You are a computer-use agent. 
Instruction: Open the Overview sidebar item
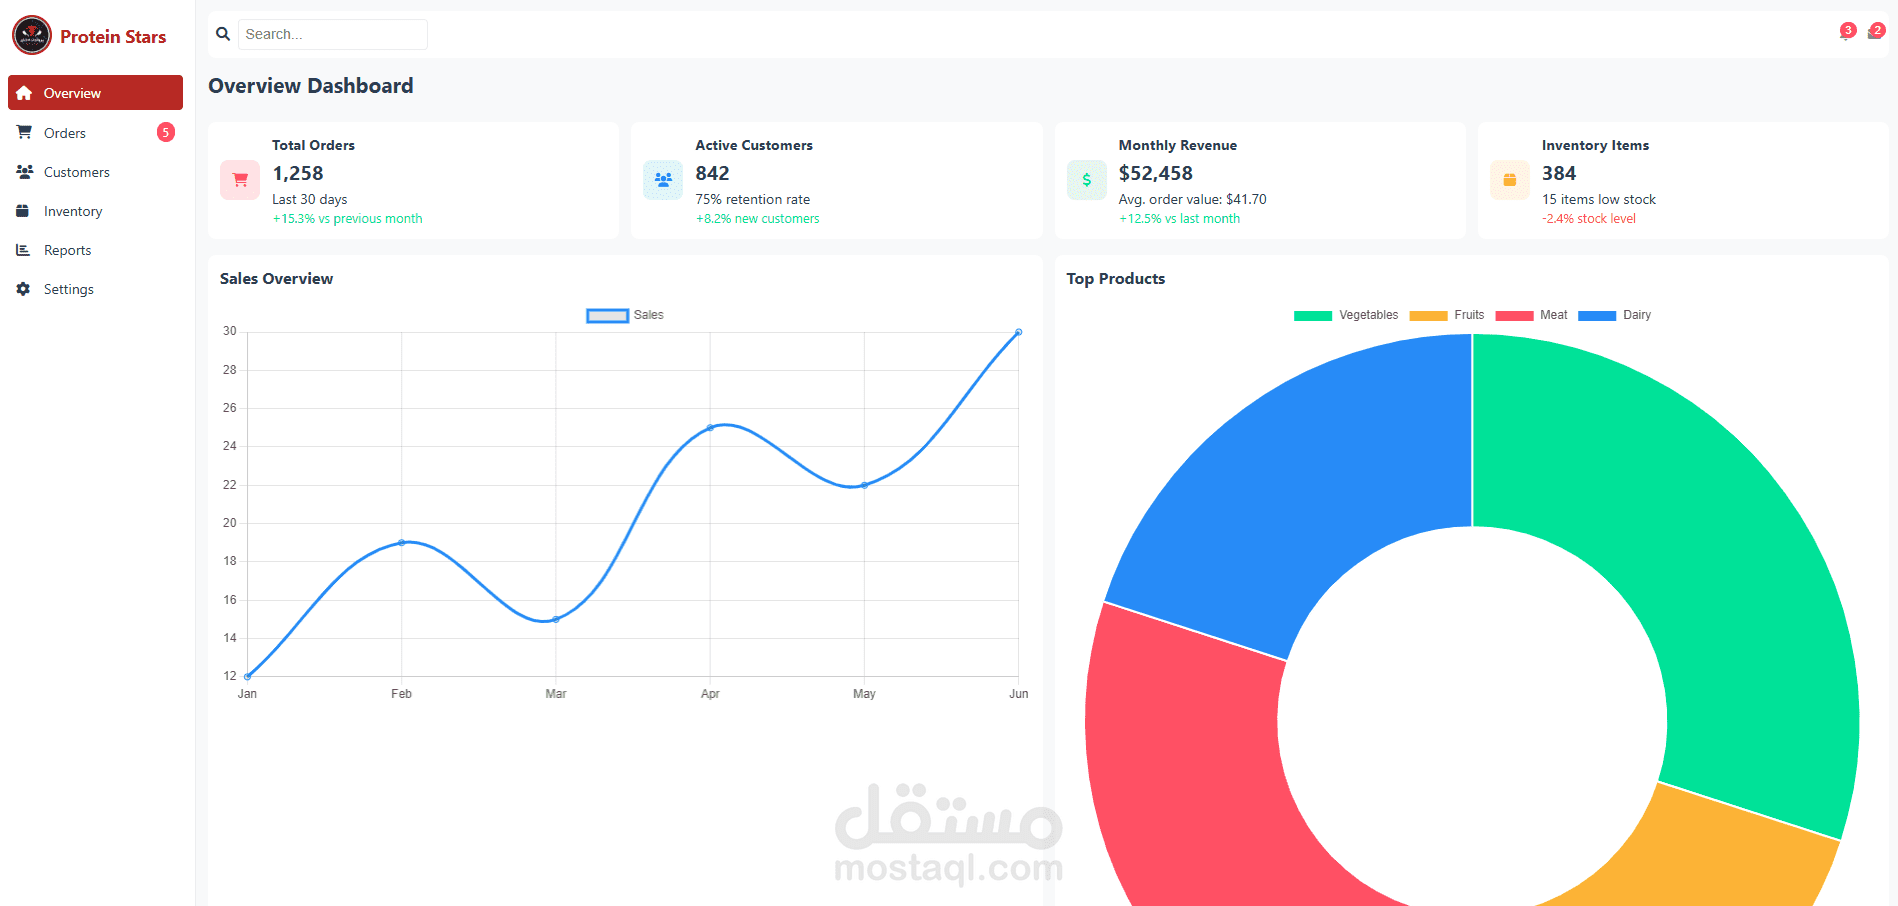(x=95, y=93)
